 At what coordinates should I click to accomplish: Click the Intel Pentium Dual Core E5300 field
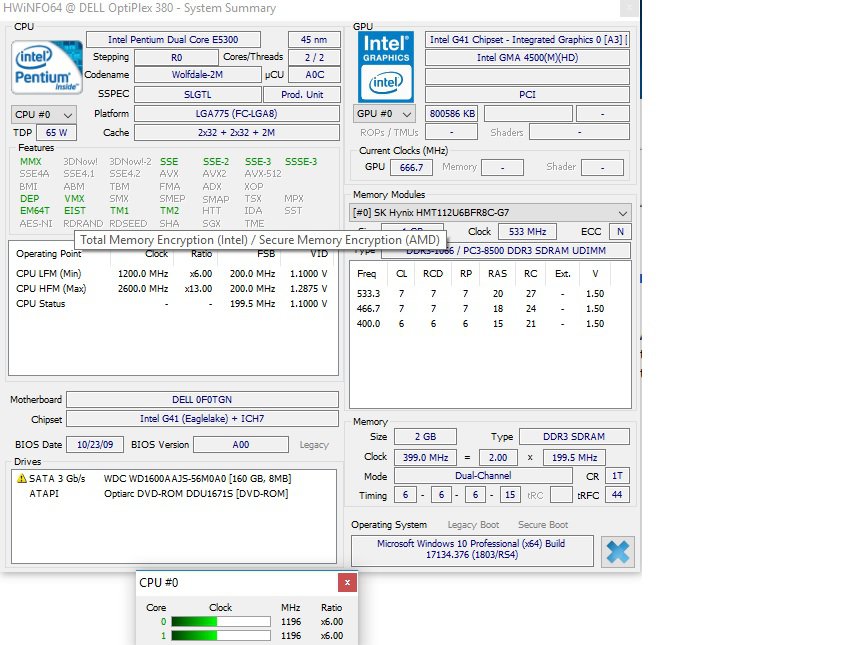coord(173,40)
